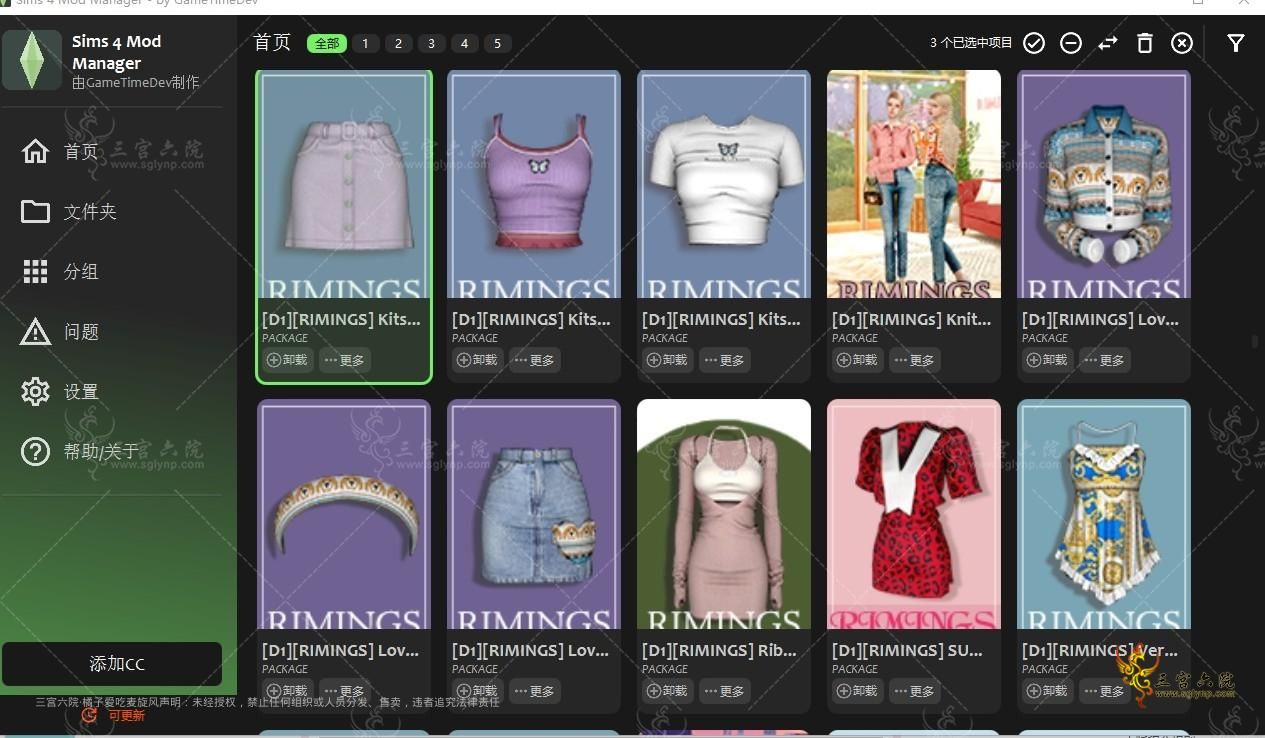Click the Sims 4 plumbob logo

pyautogui.click(x=32, y=60)
